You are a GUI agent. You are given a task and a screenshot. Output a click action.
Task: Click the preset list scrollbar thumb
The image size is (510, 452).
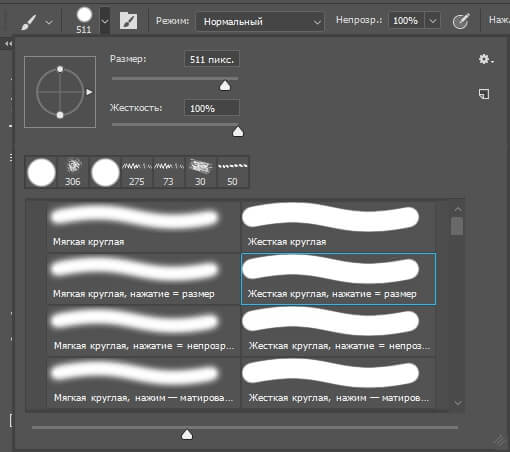(457, 226)
